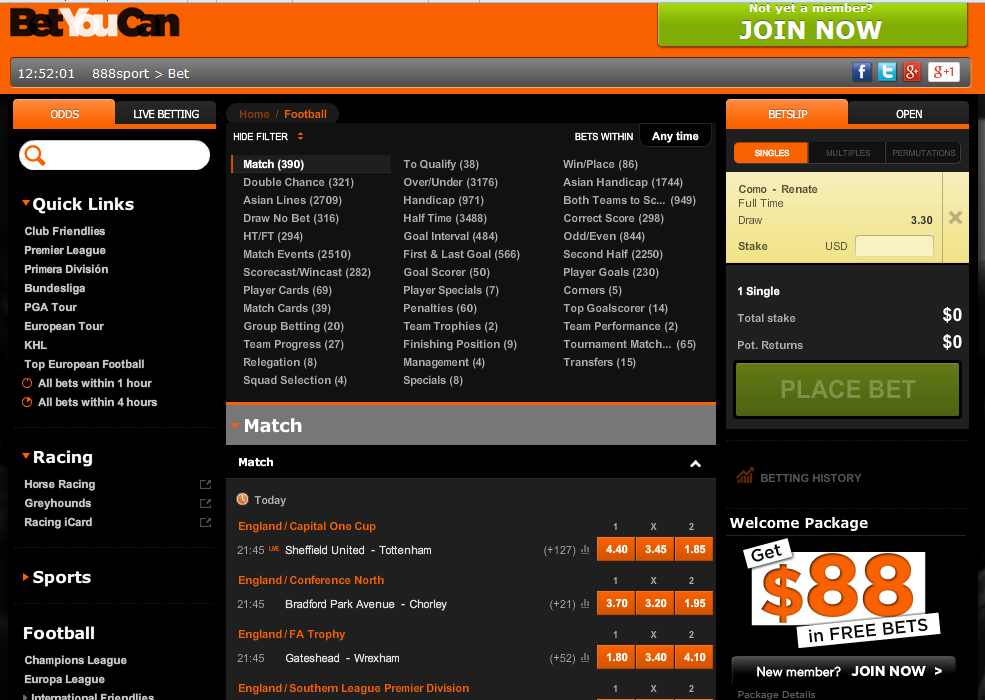Open Greyhounds external link icon
985x700 pixels.
(205, 503)
